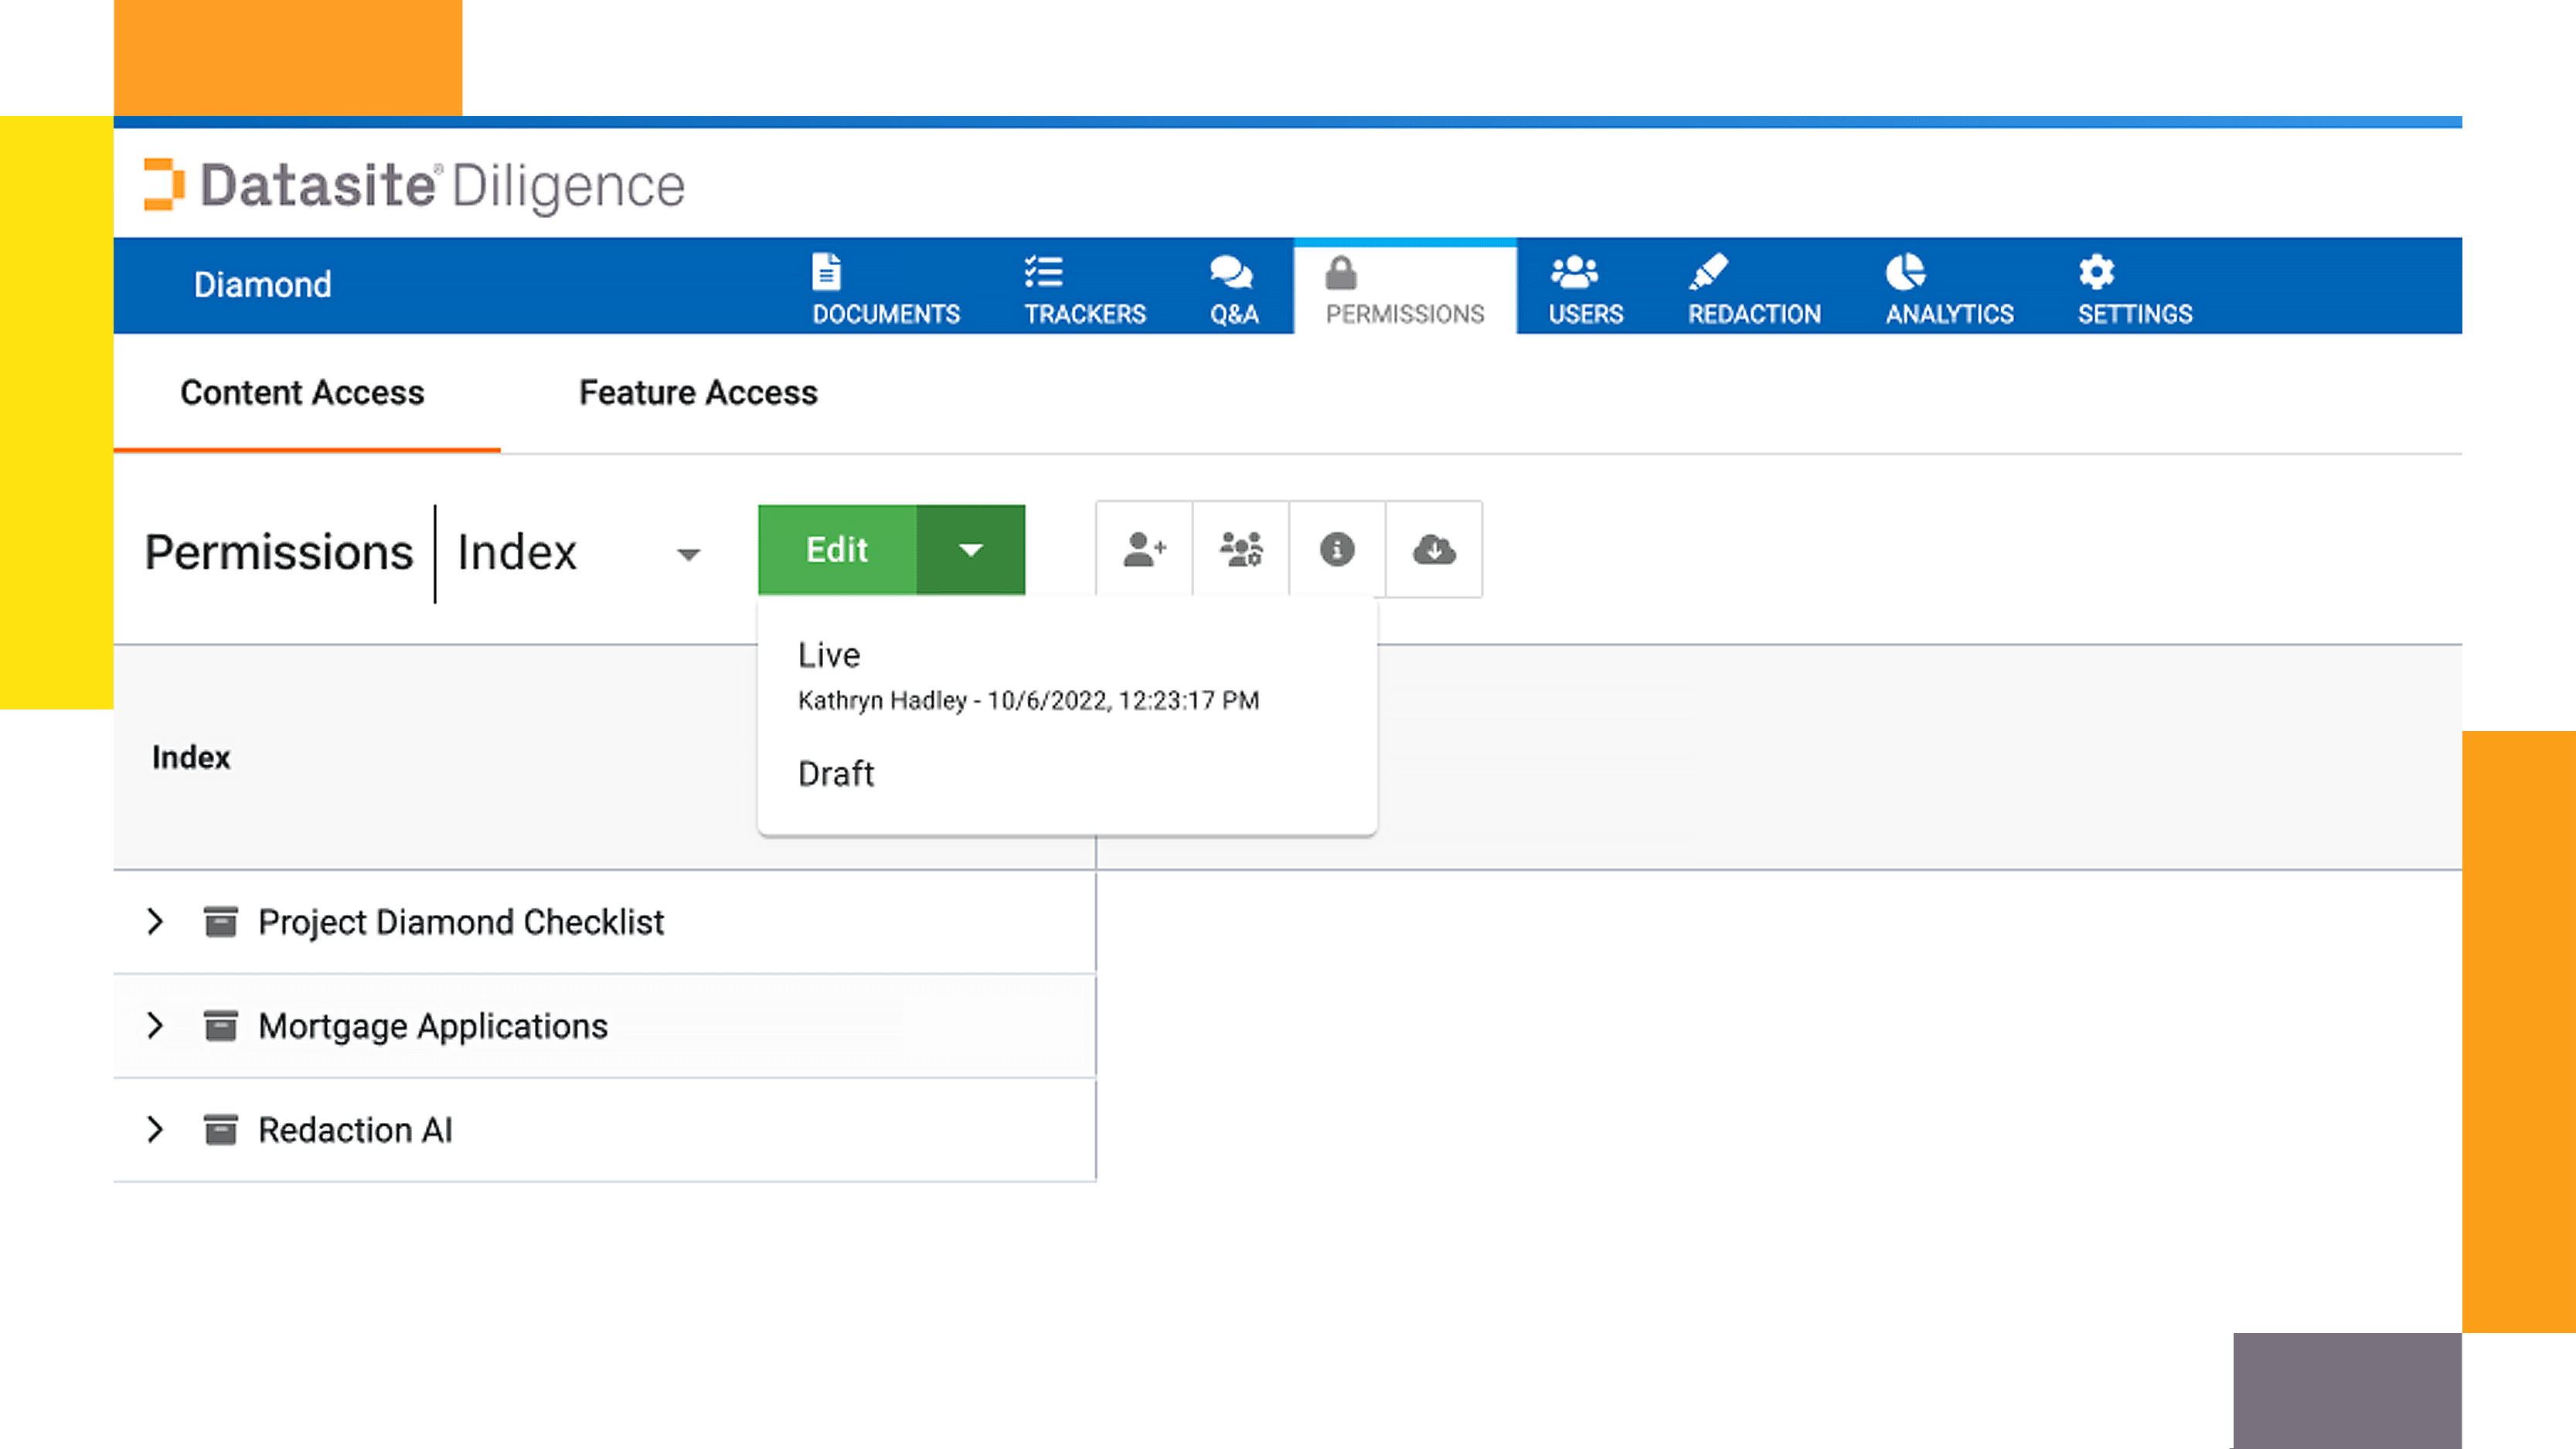Select the Permissions lock tab

tap(1404, 288)
